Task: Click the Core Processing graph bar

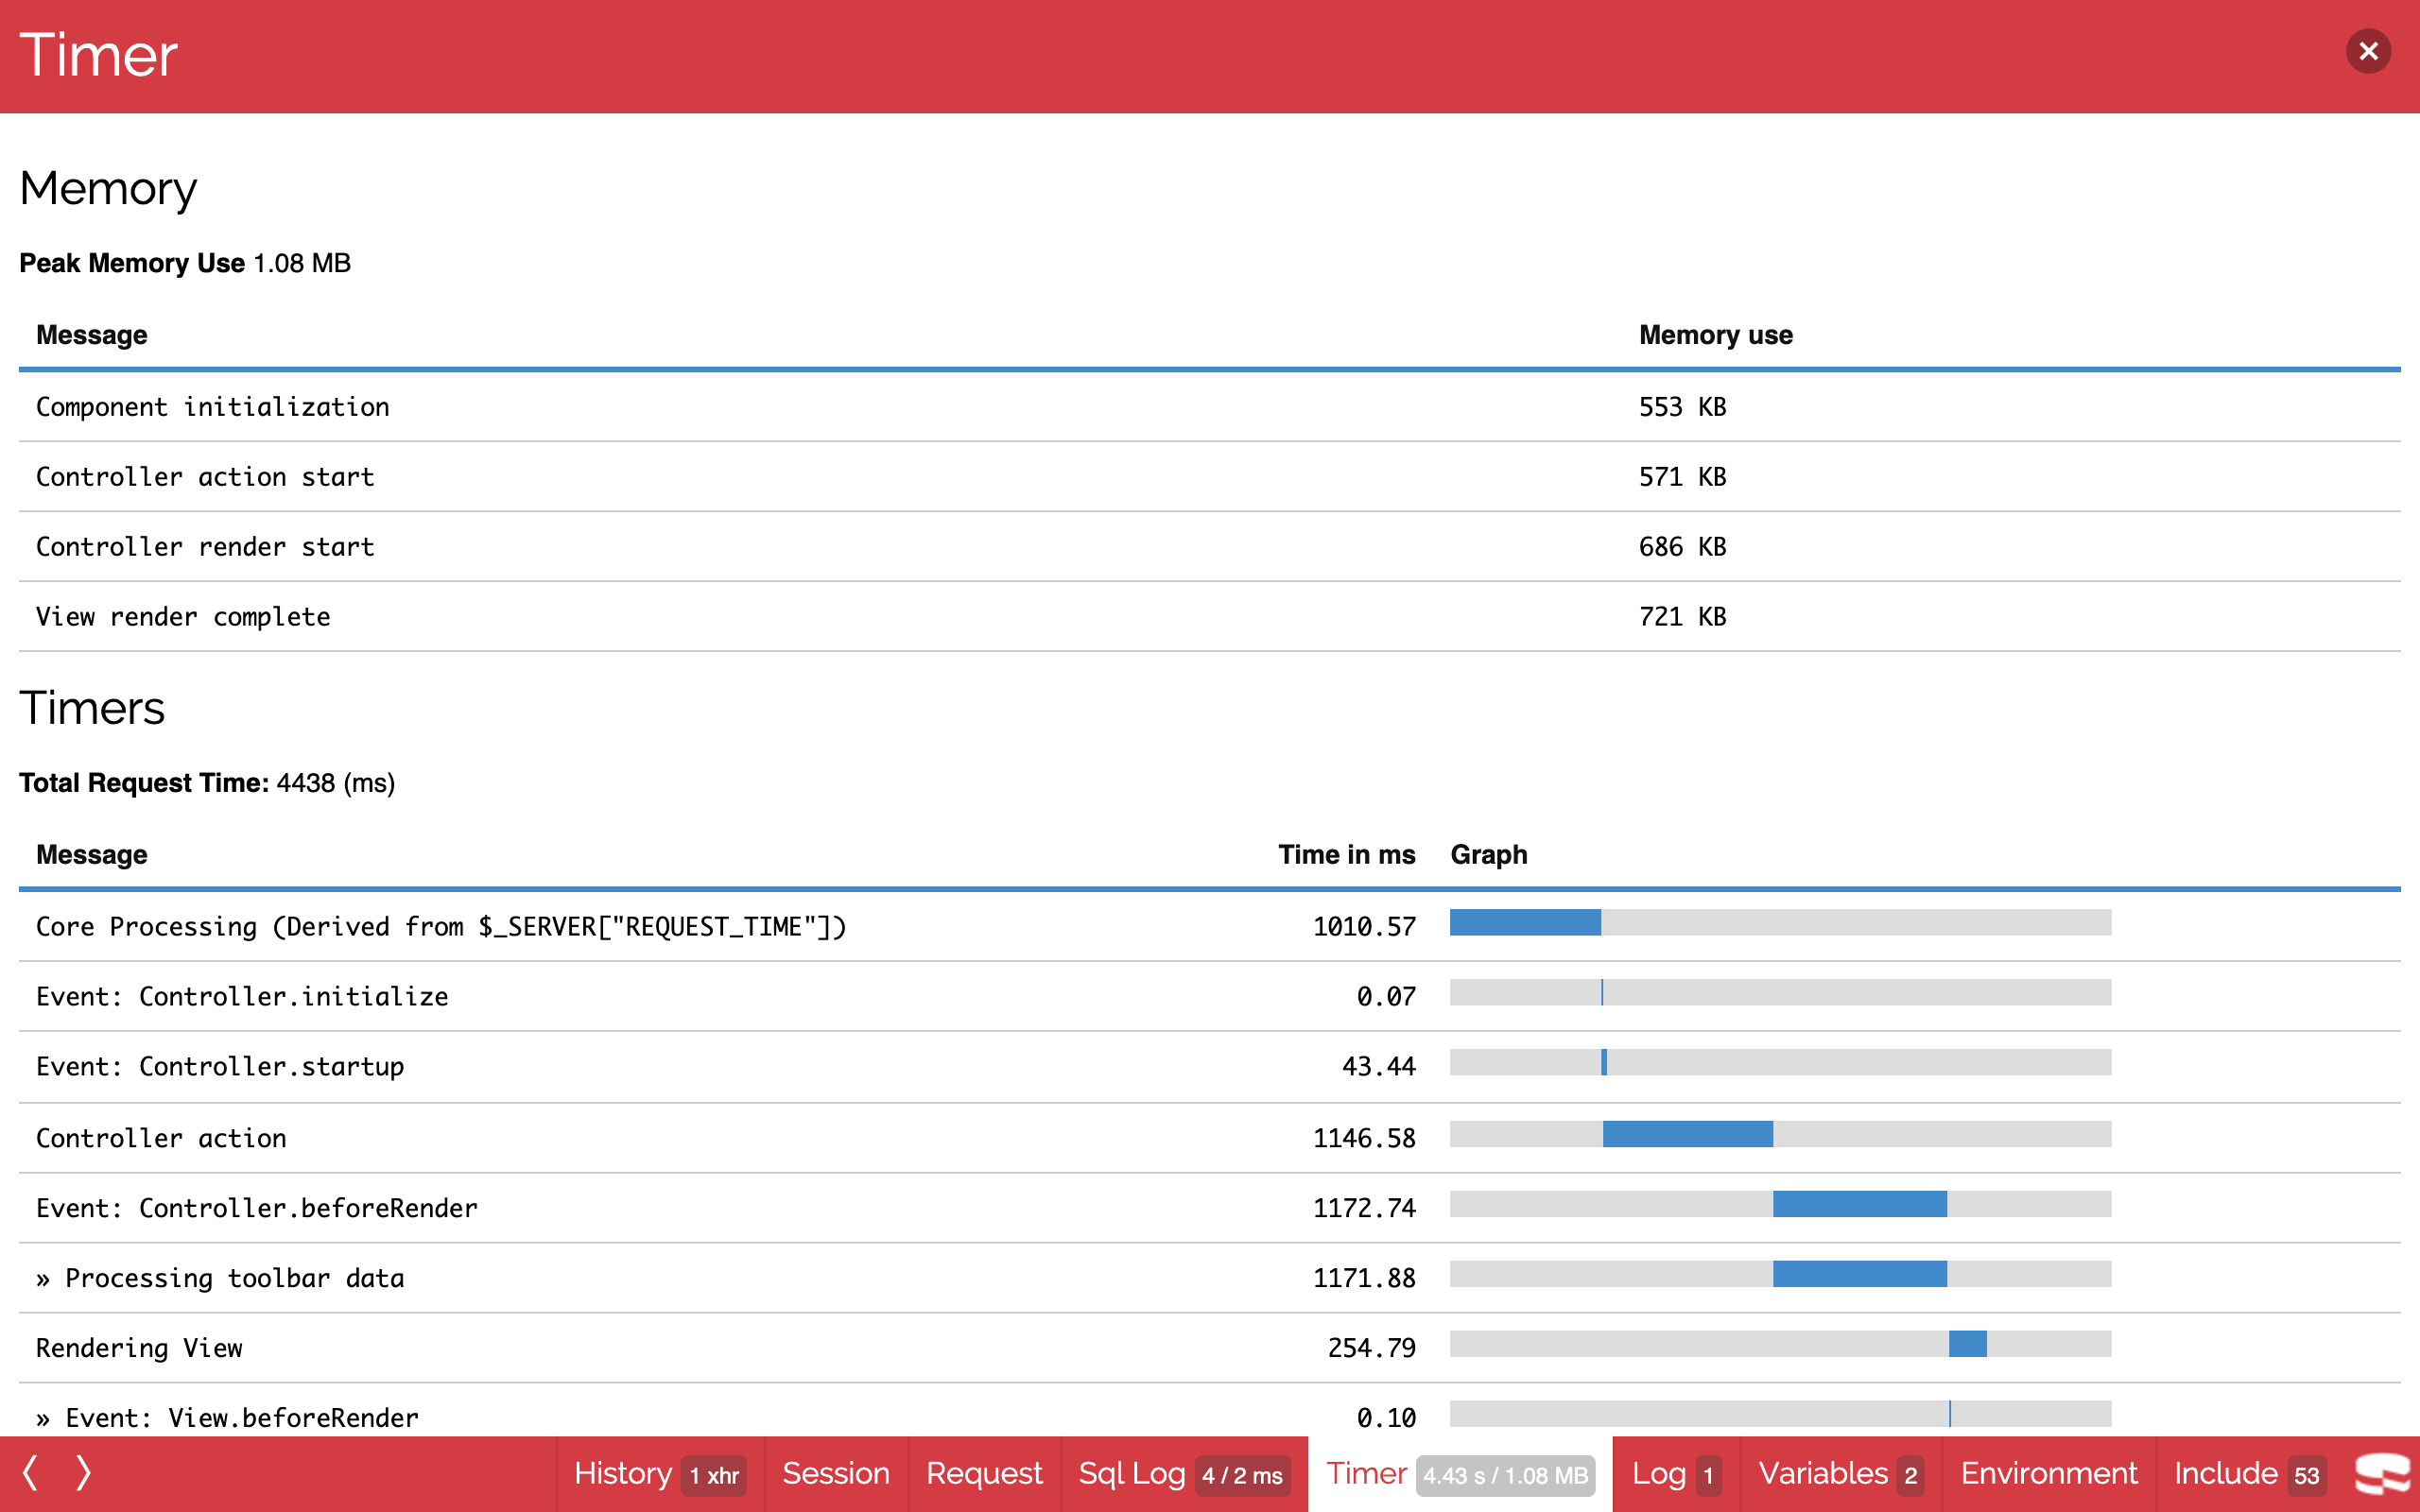Action: (x=1525, y=922)
